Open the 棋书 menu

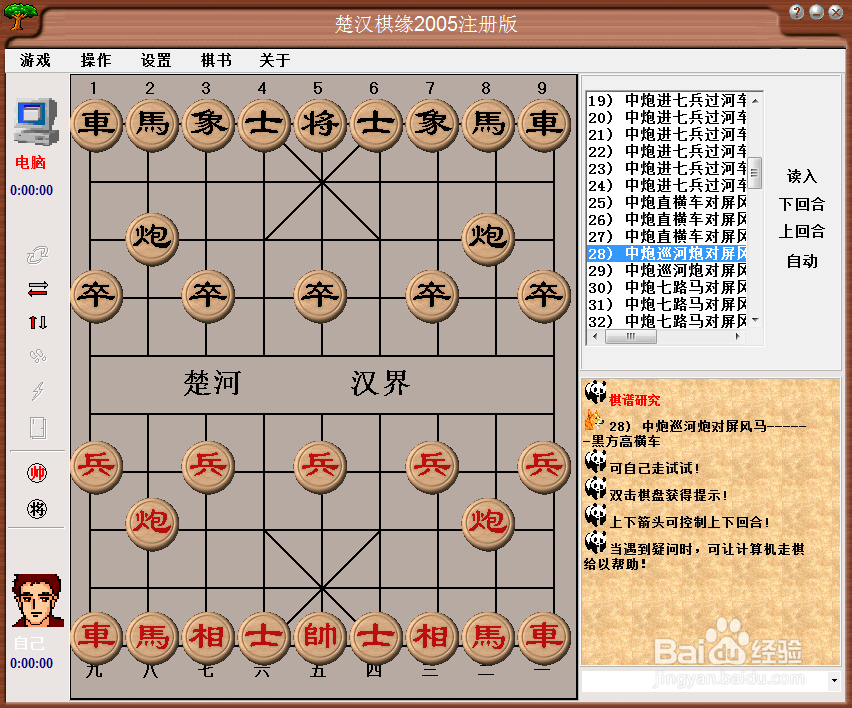[216, 60]
